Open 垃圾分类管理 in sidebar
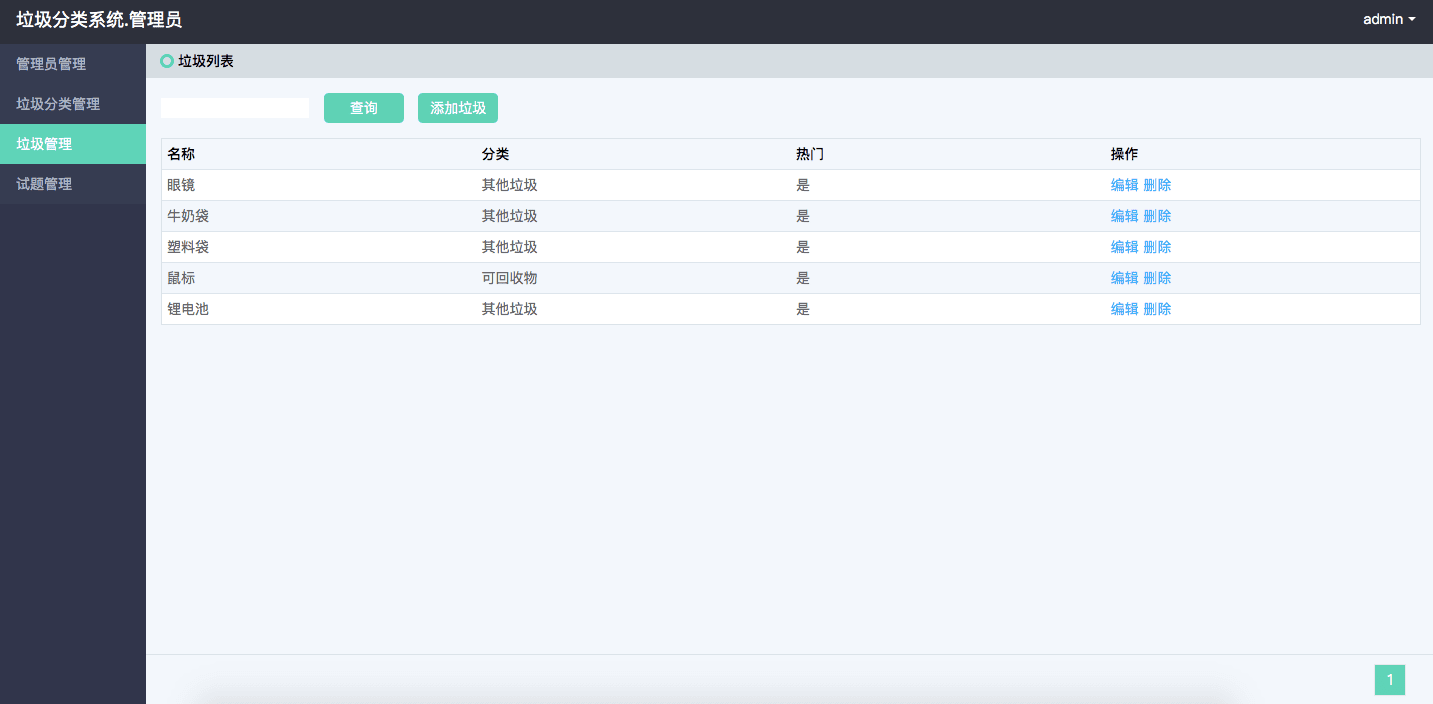 click(73, 104)
